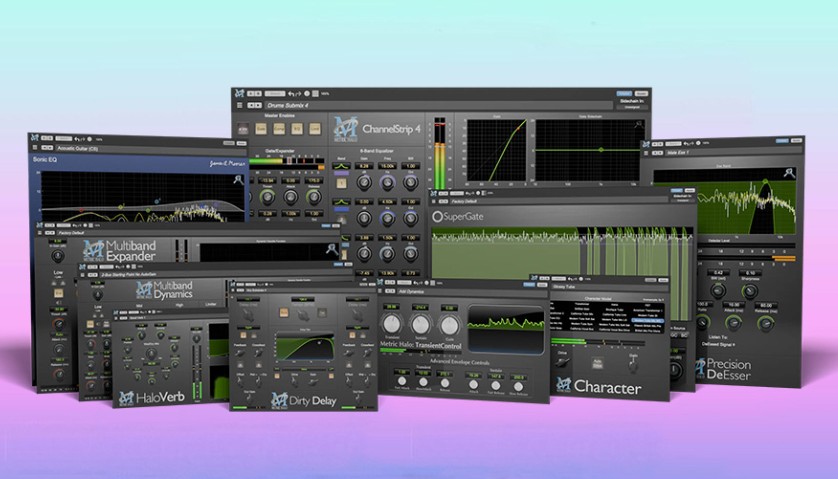Click In Gain knob in Multiband Expander
The width and height of the screenshot is (838, 479).
pos(57,256)
